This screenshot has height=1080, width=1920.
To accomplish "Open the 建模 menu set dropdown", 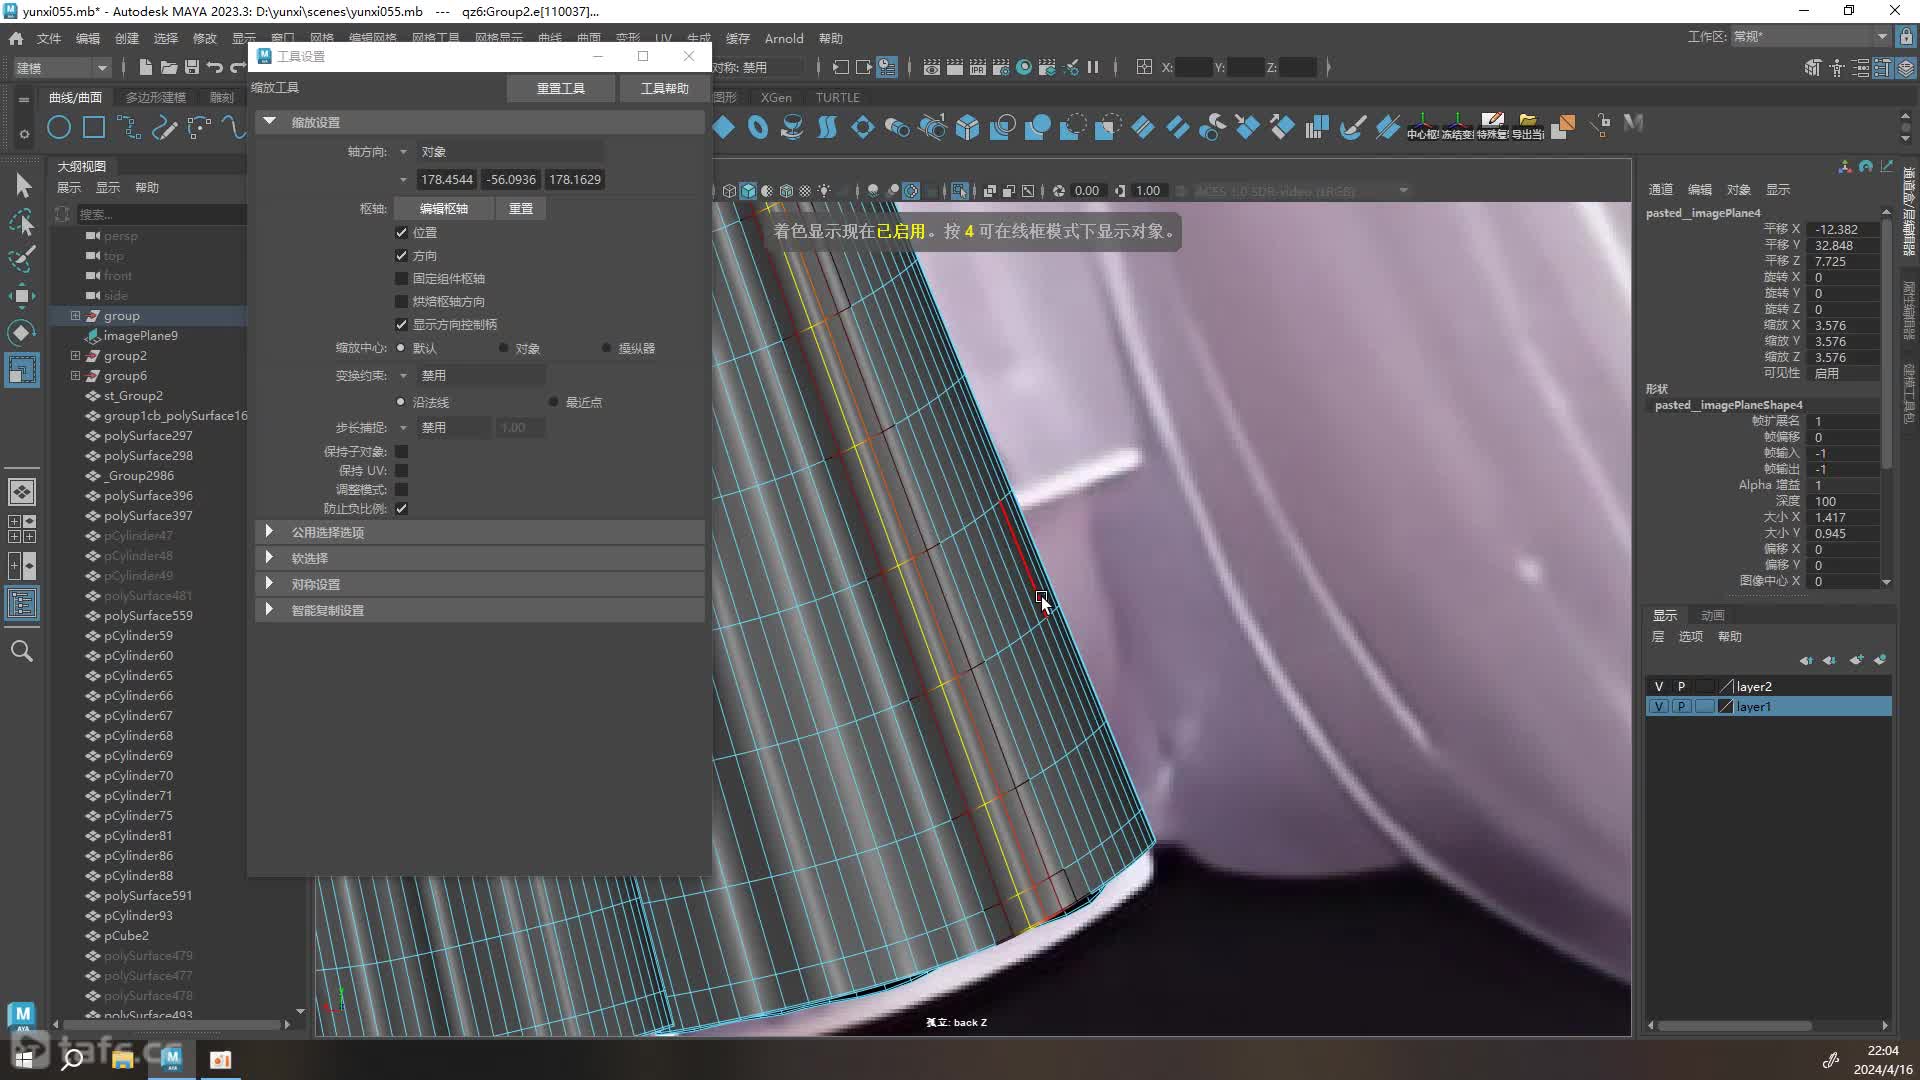I will (x=60, y=67).
